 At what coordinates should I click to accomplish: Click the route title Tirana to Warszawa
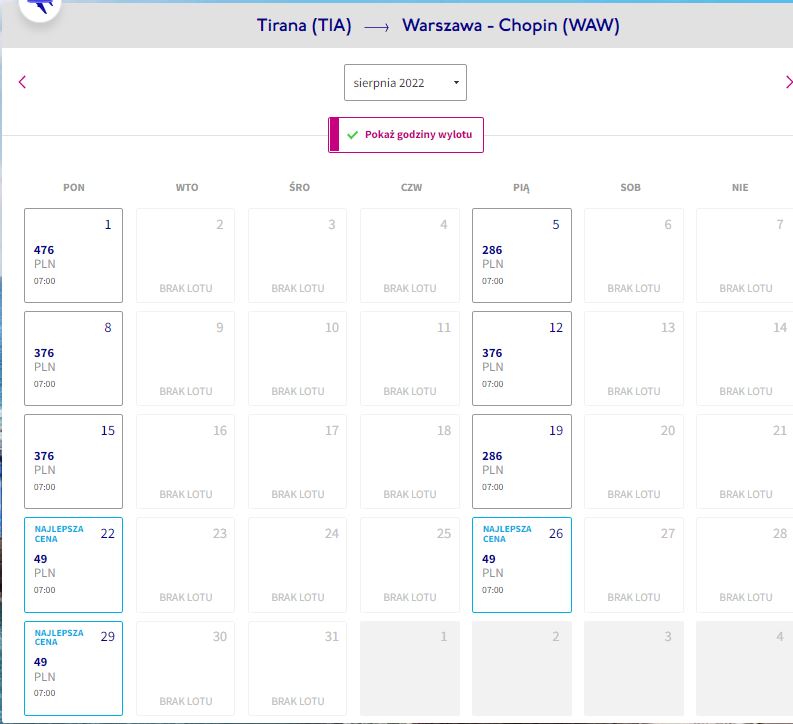coord(438,25)
